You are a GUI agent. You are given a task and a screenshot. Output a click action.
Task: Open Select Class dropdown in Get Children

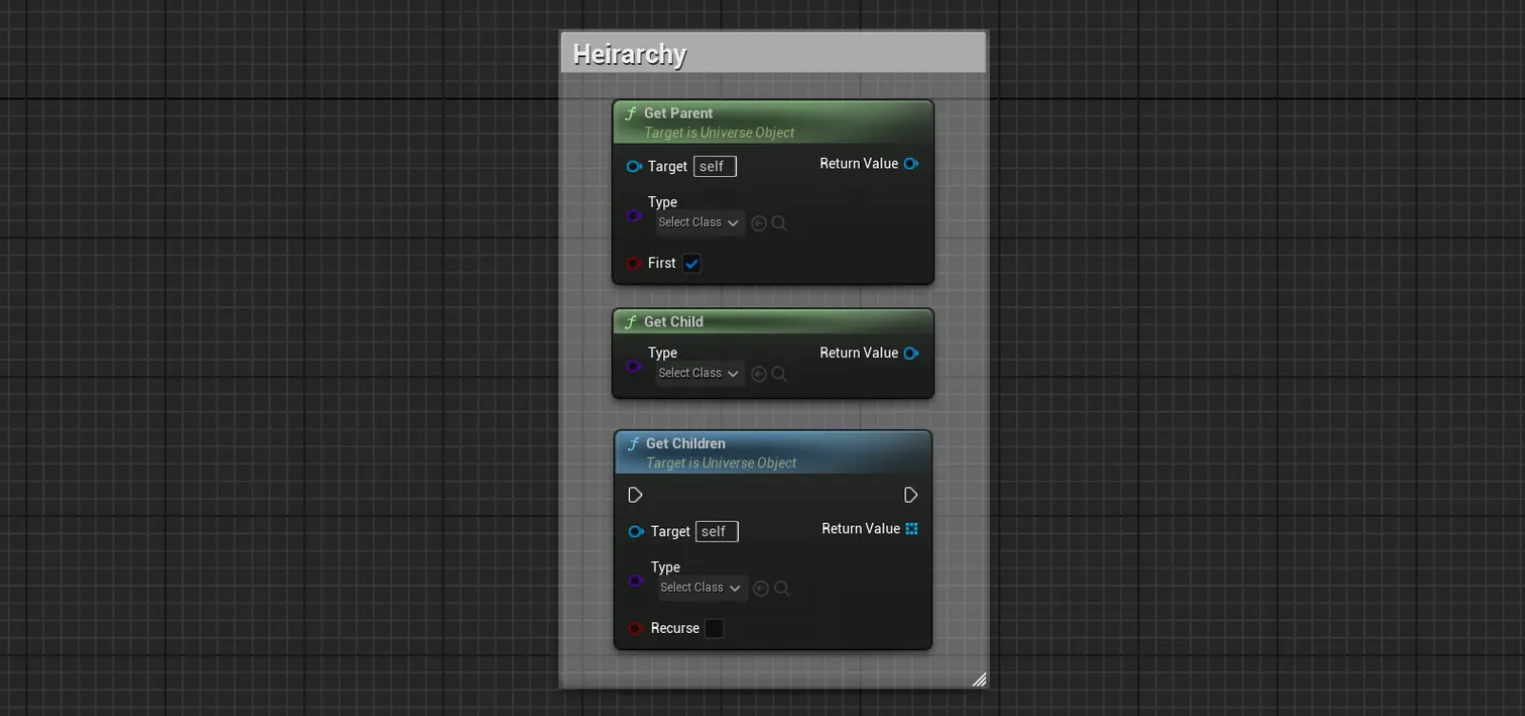pos(702,588)
